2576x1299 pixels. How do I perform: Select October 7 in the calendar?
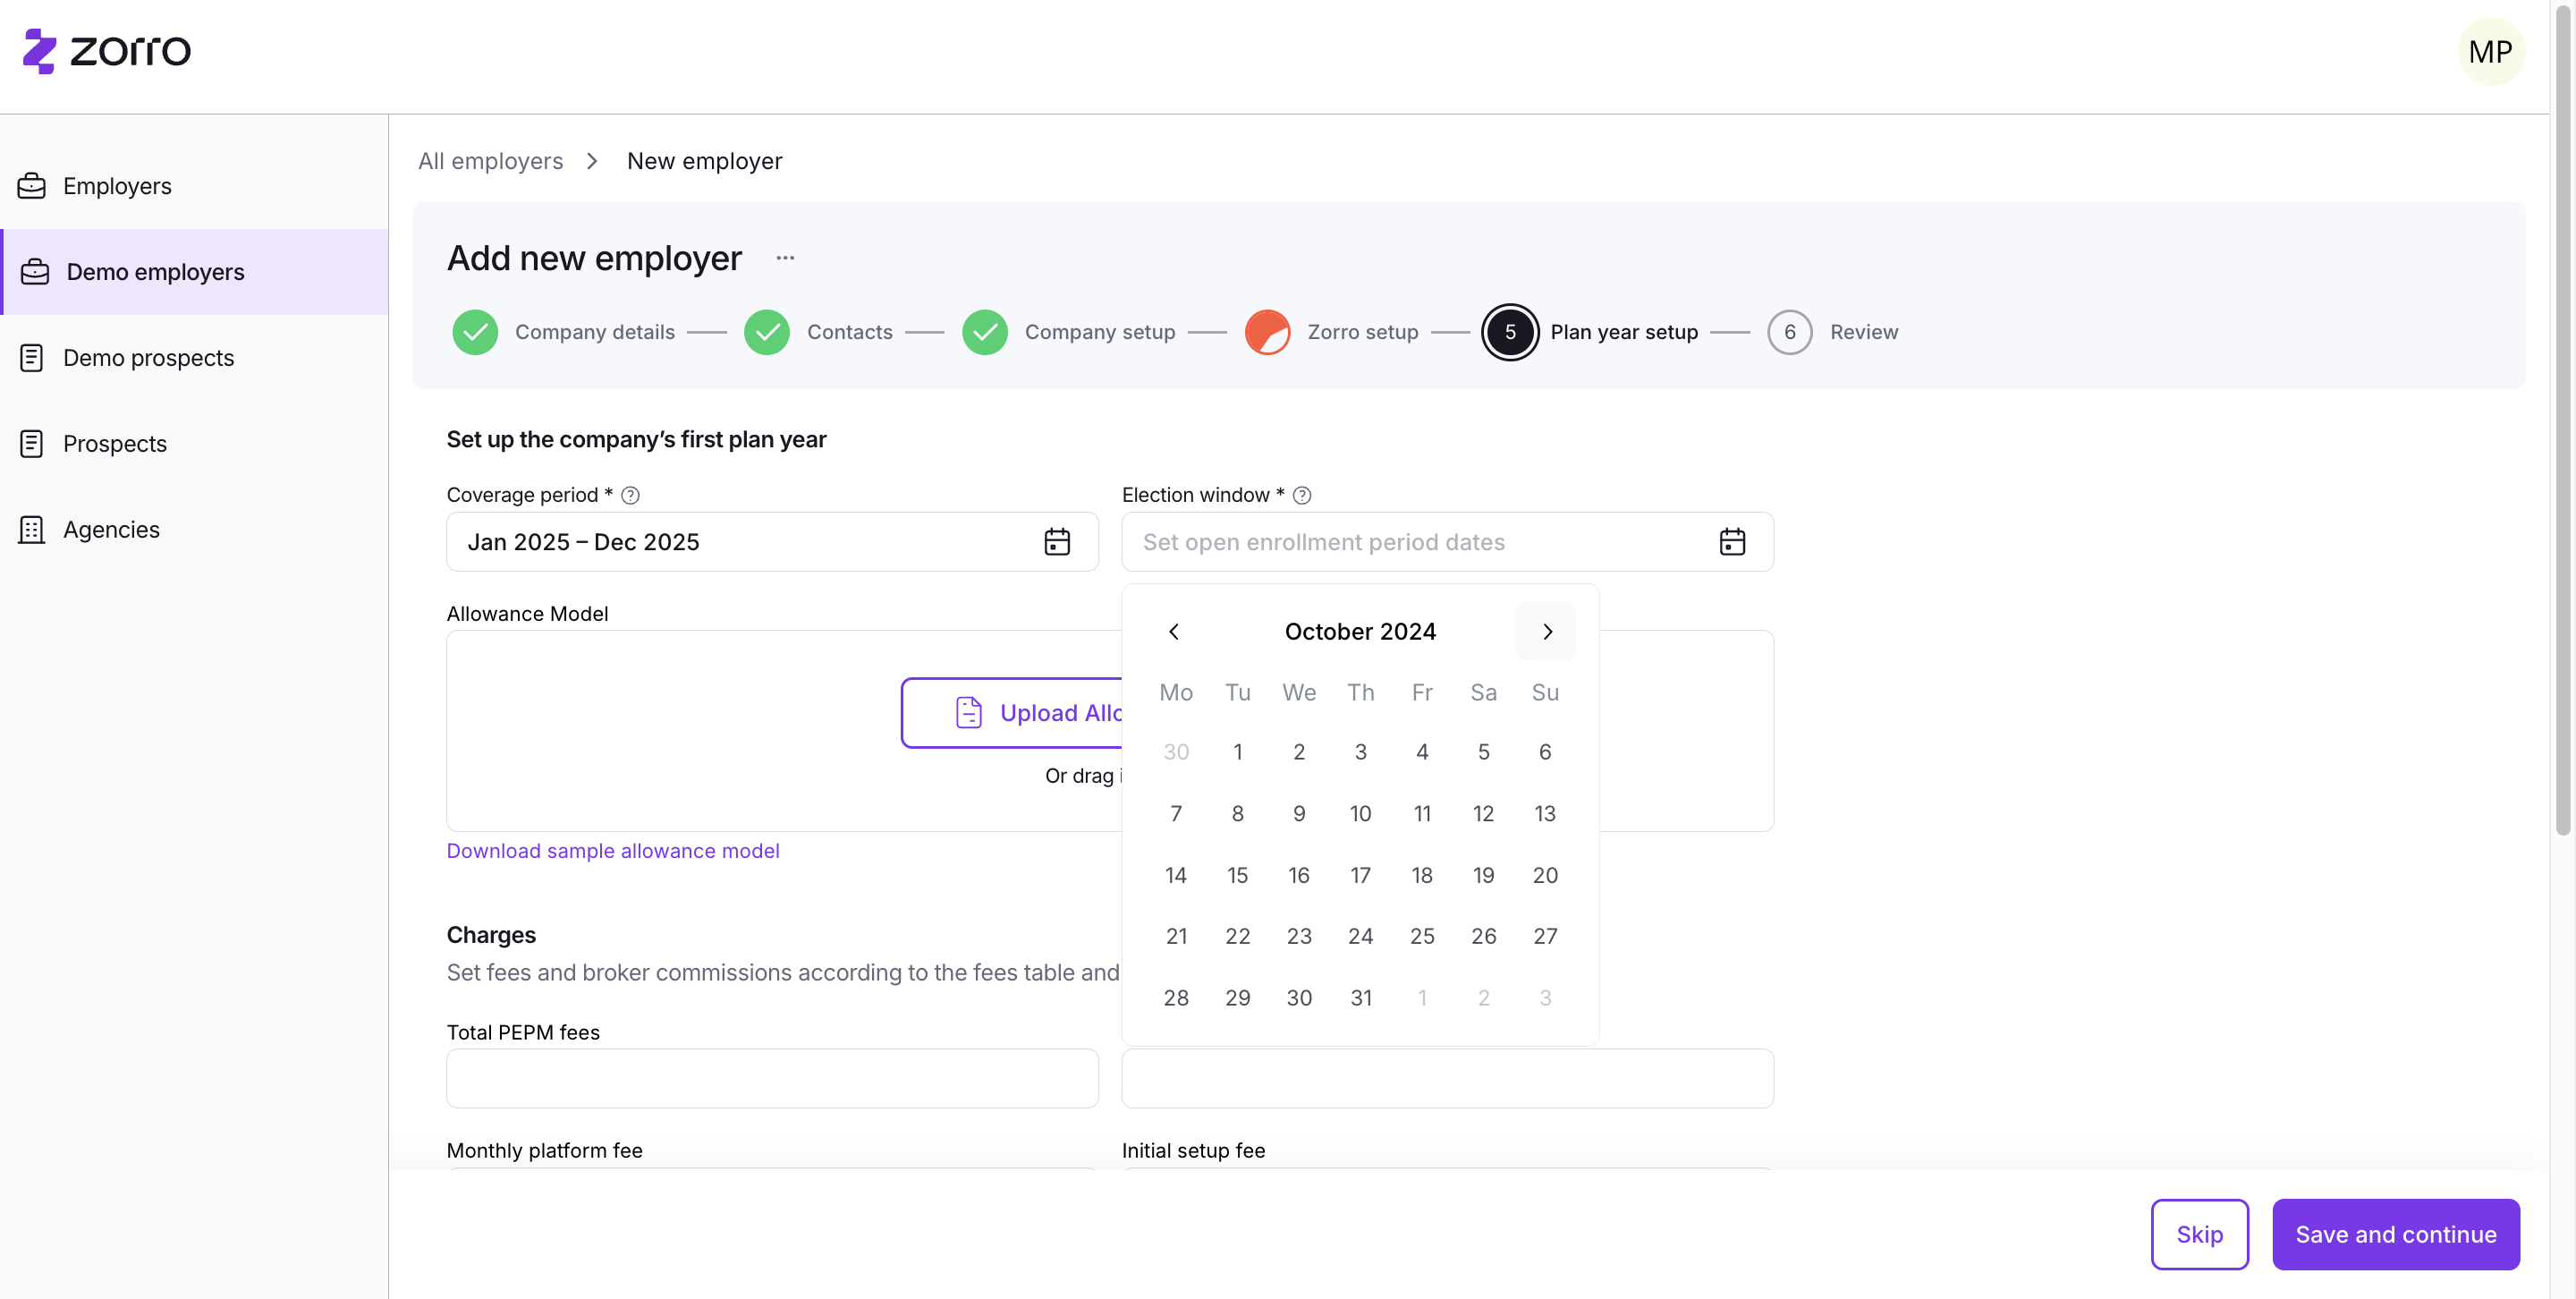(x=1176, y=814)
